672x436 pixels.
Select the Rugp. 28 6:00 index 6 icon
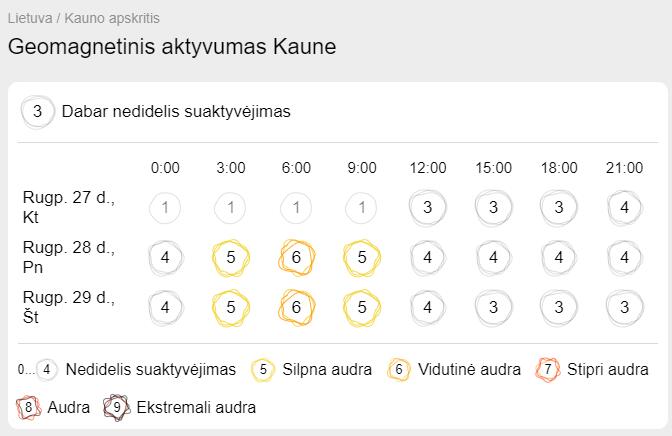click(296, 257)
